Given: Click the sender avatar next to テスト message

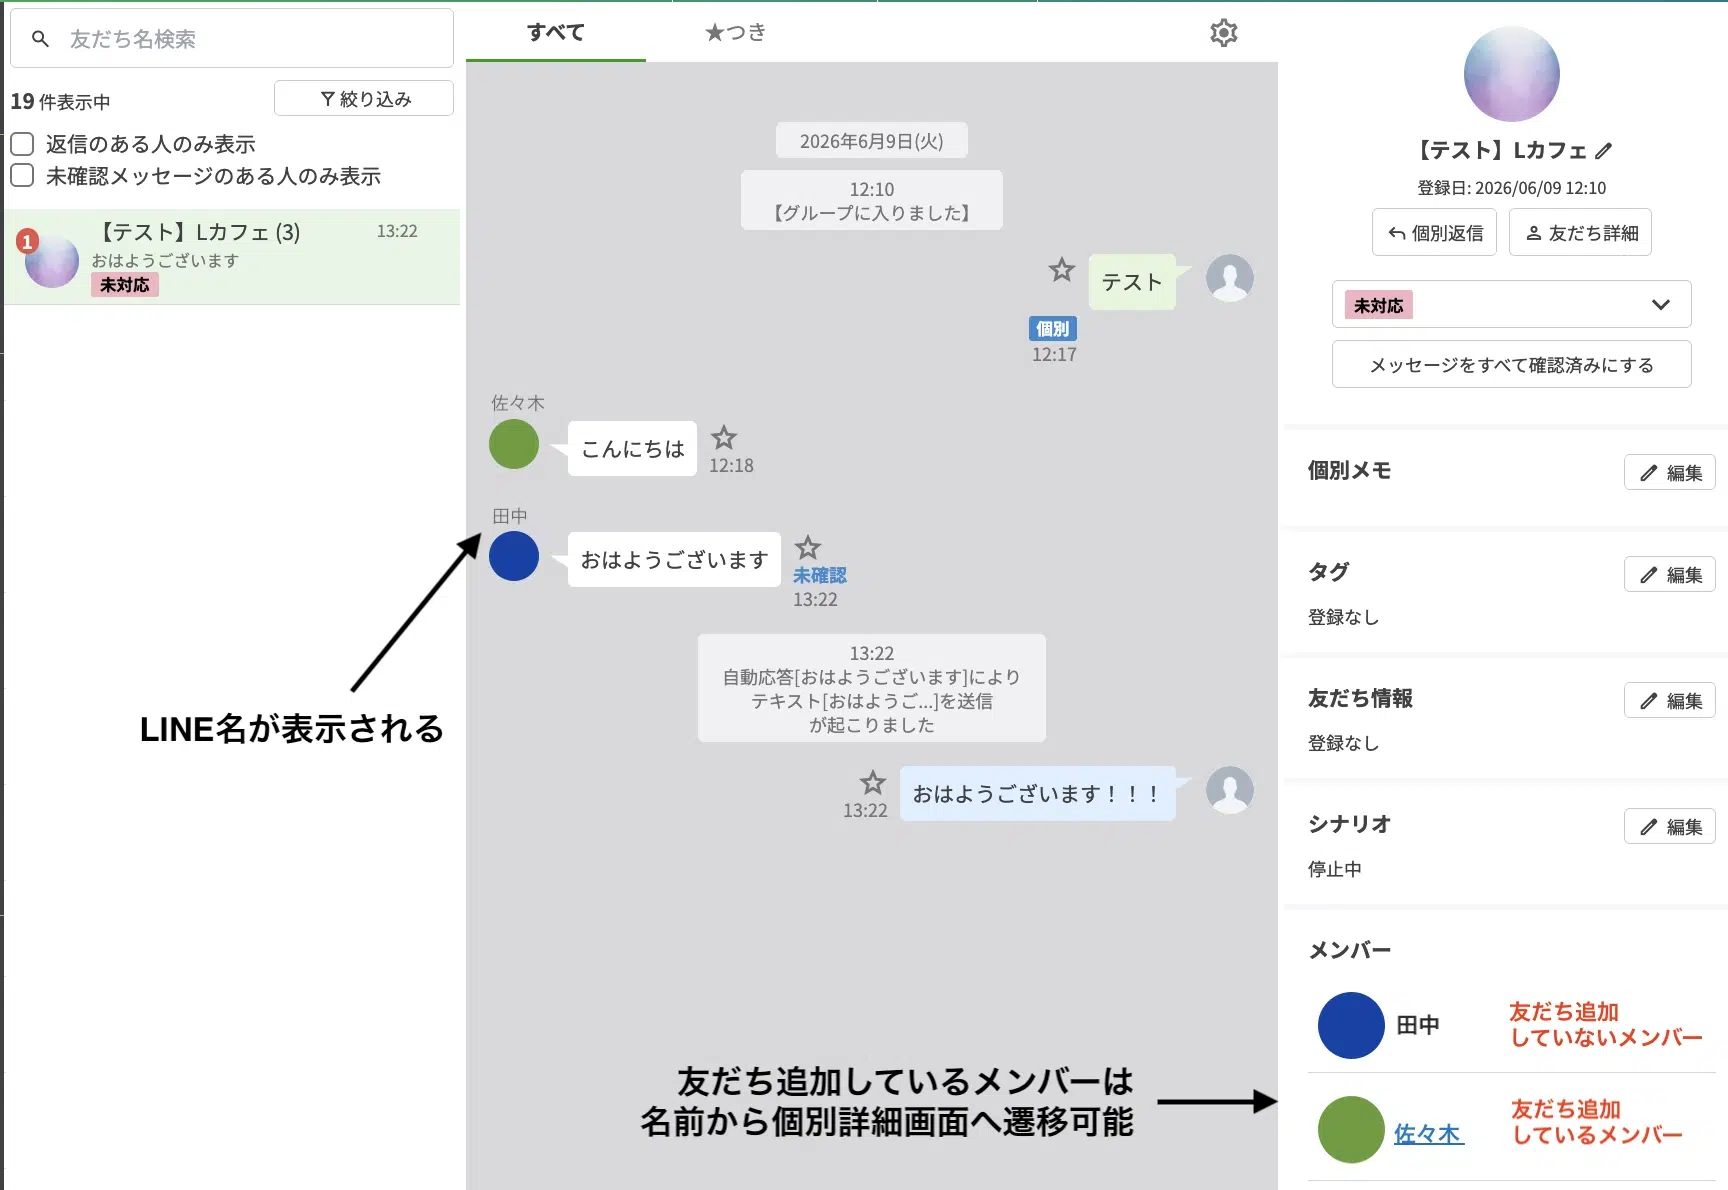Looking at the screenshot, I should [1229, 278].
